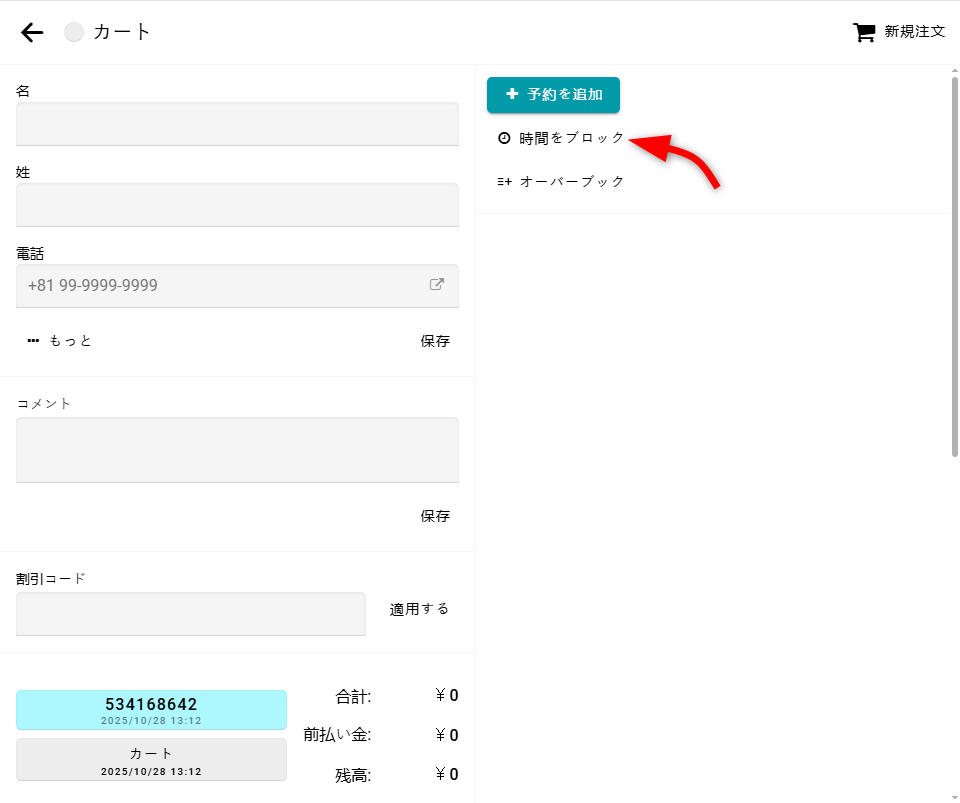Image resolution: width=960 pixels, height=803 pixels.
Task: Click the right panel vertical scrollbar
Action: click(954, 265)
